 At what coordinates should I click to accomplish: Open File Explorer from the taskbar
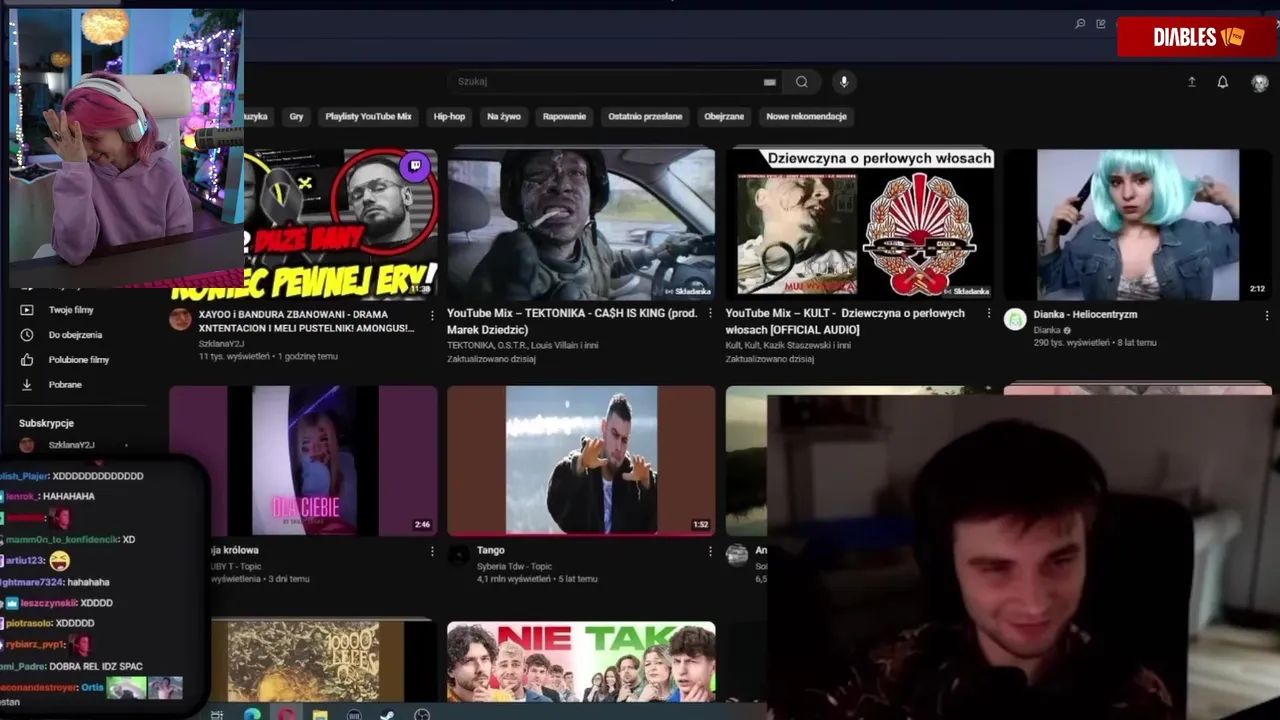pos(320,714)
